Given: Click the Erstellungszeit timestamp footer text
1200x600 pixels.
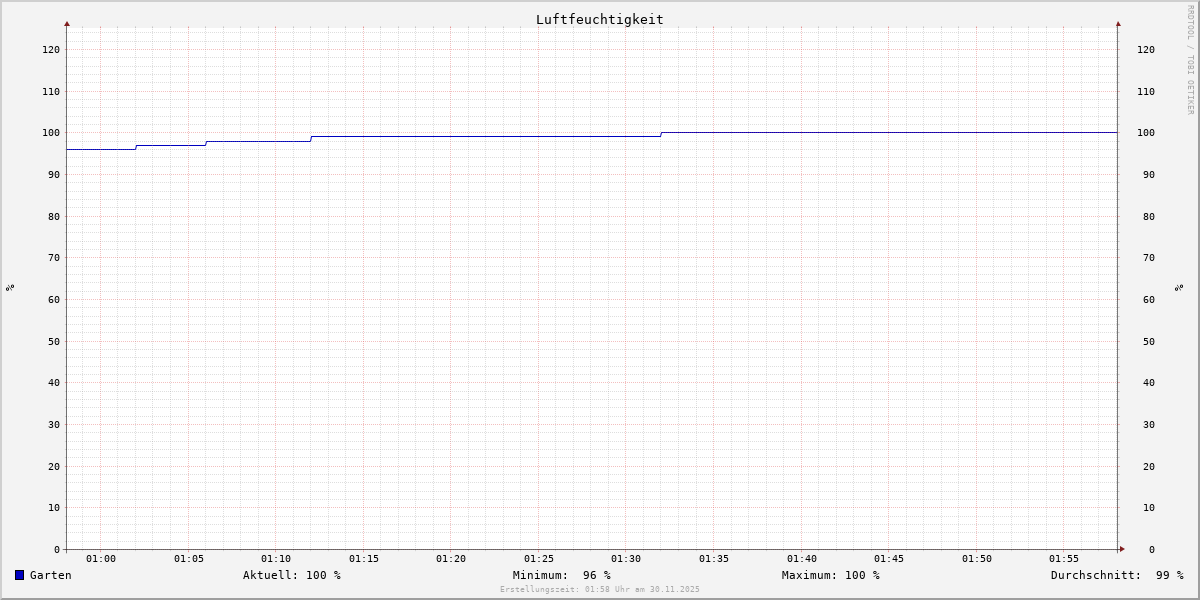Looking at the screenshot, I should tap(600, 590).
